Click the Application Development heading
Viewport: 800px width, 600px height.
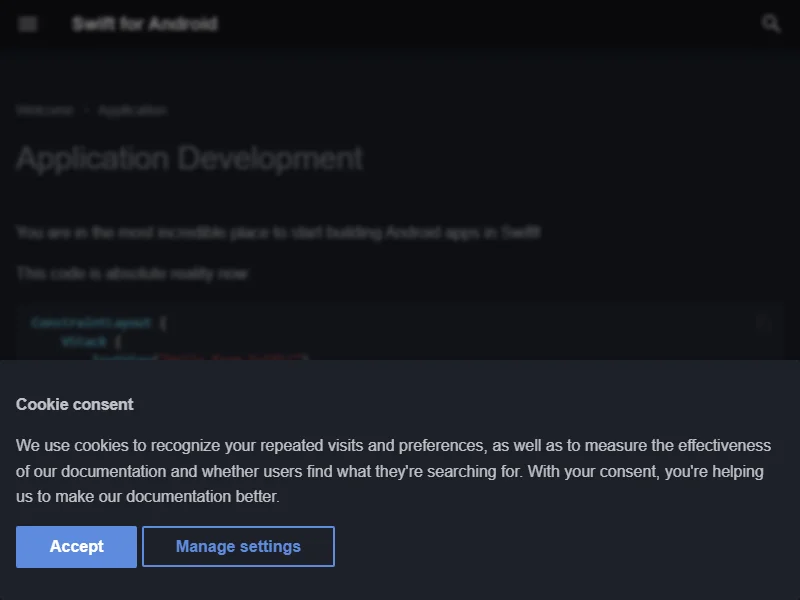coord(189,158)
